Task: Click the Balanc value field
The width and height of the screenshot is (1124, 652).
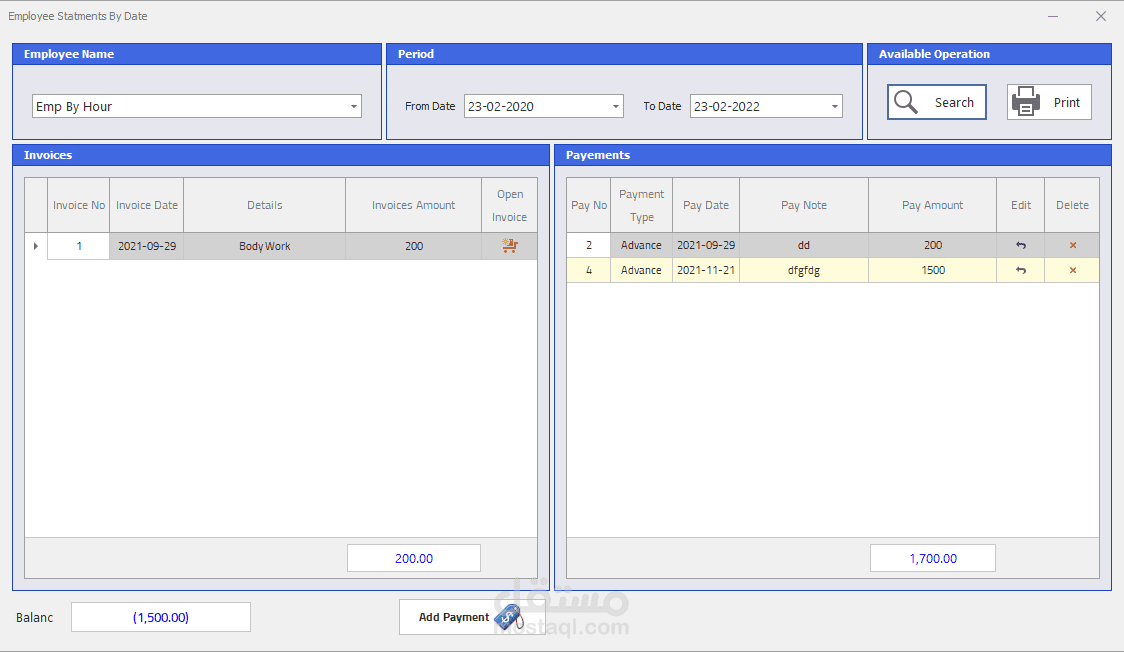Action: tap(161, 617)
